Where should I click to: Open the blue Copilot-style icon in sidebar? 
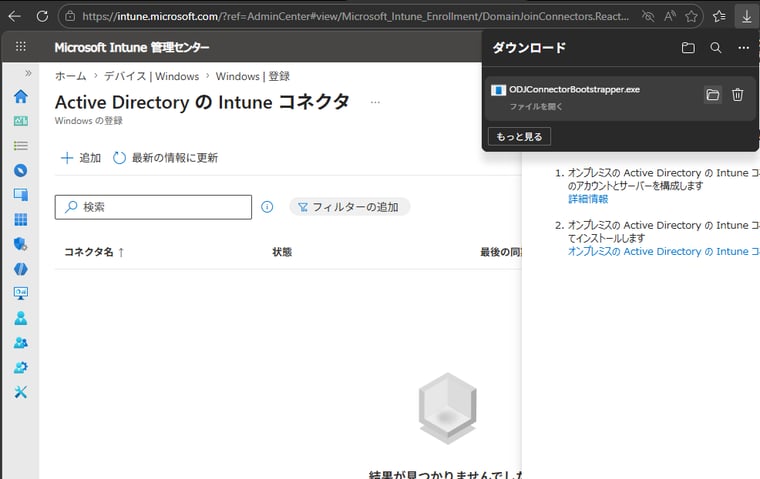(x=21, y=269)
